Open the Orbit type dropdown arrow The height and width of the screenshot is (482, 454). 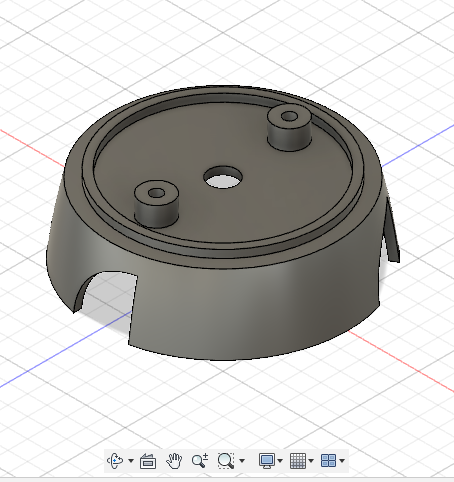131,461
